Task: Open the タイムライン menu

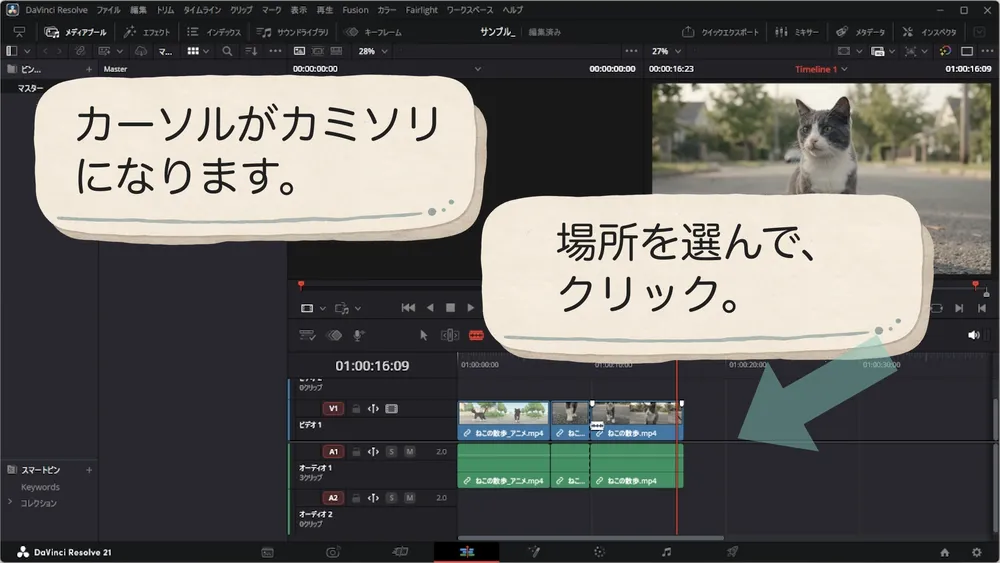Action: point(202,10)
